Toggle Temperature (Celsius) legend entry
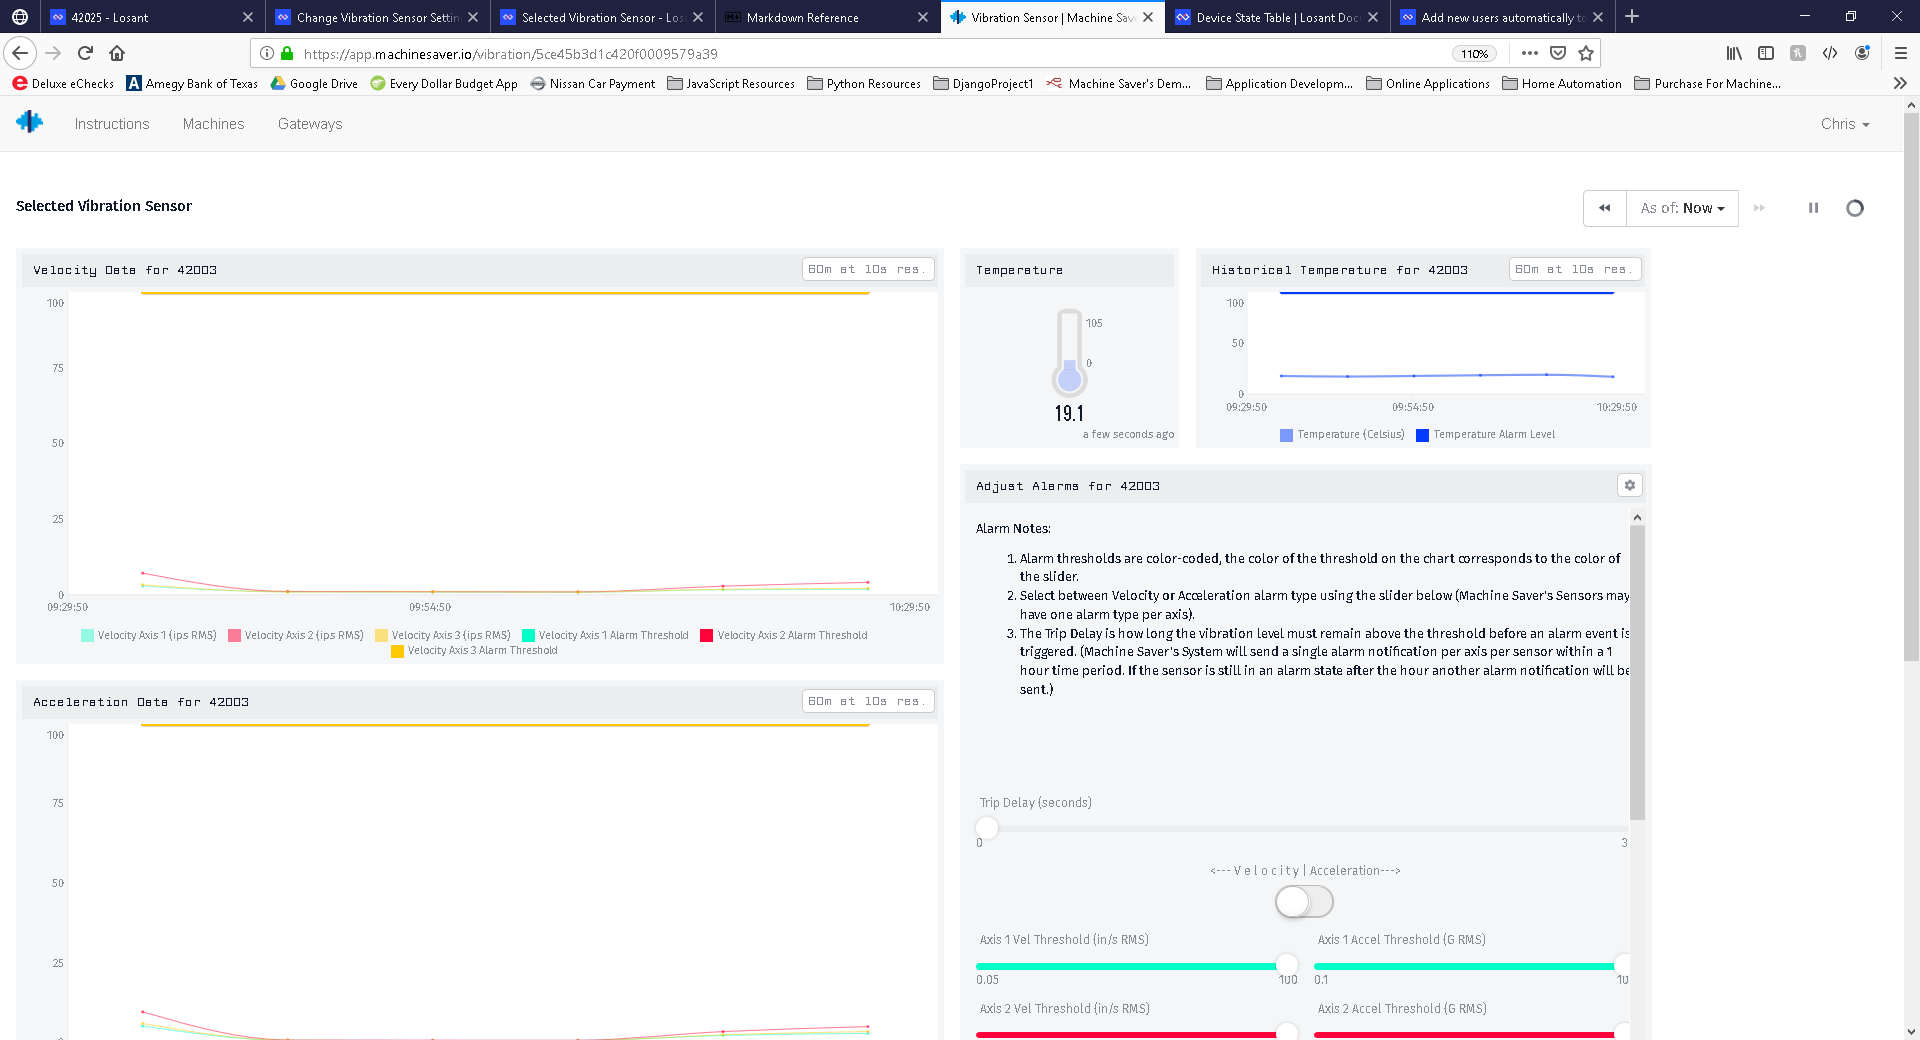Screen dimensions: 1920x1040 pos(1342,434)
